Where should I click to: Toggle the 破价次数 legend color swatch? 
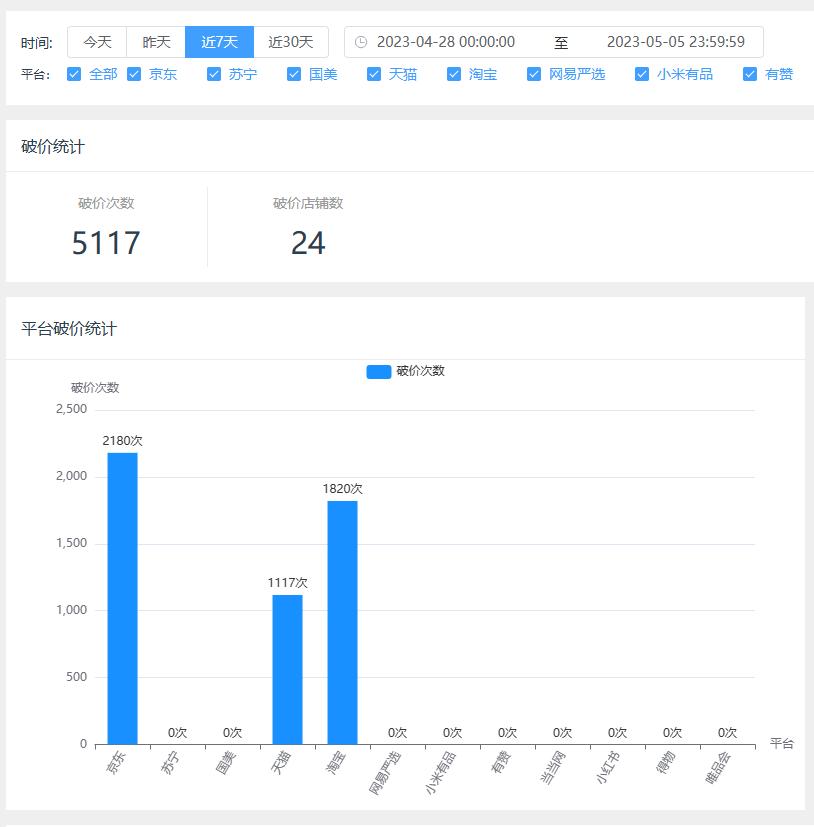[378, 371]
